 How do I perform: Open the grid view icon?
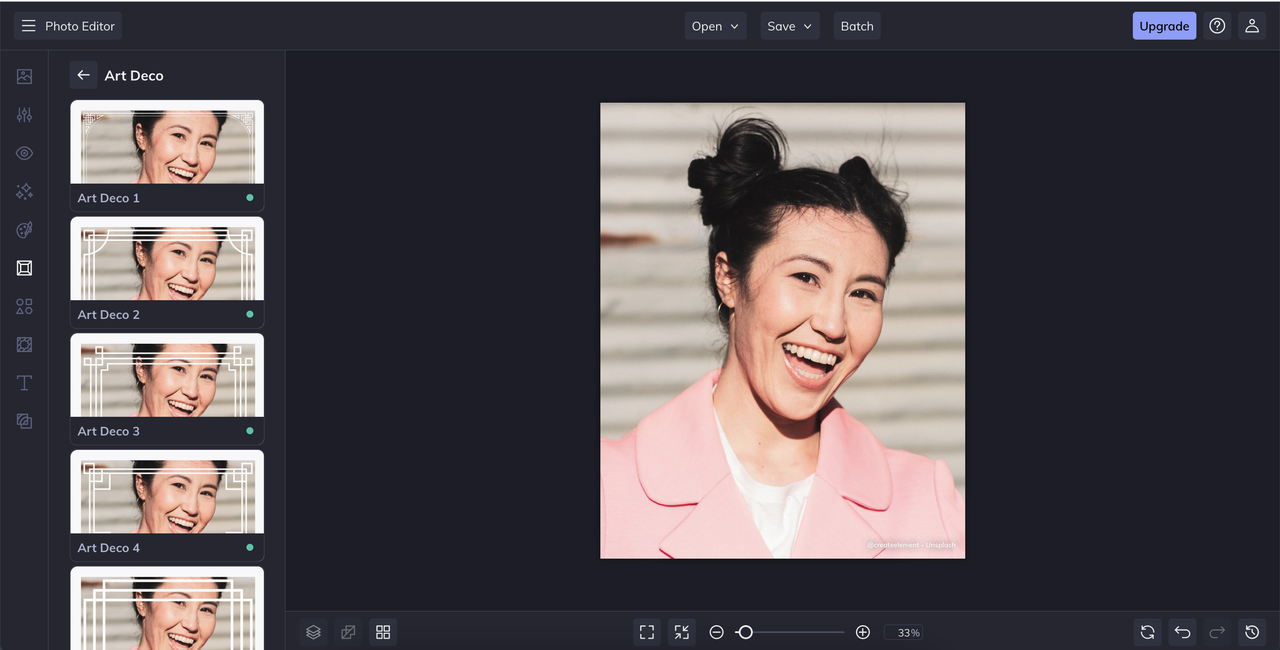click(x=383, y=632)
